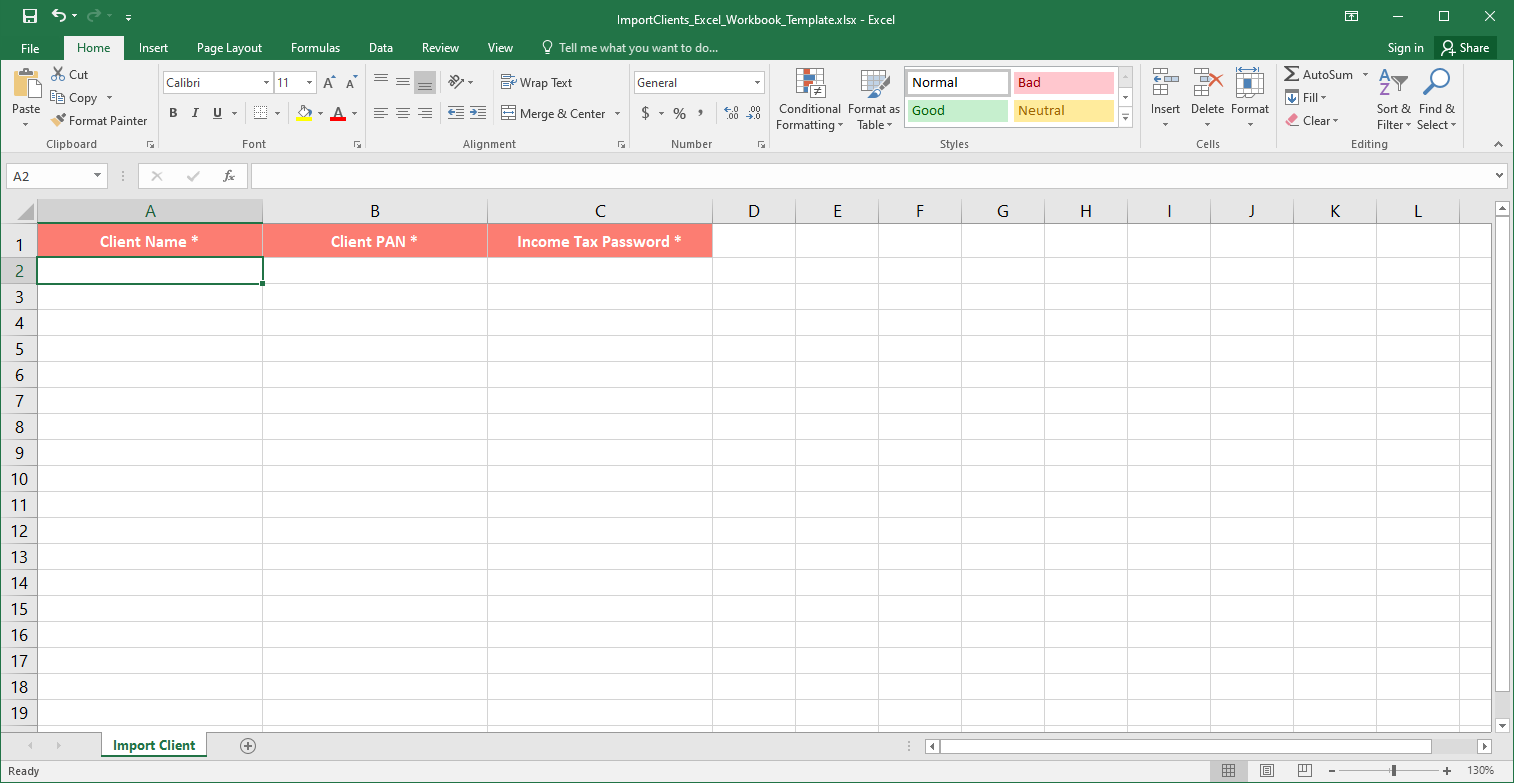
Task: Open the Calibri font name dropdown
Action: coord(266,83)
